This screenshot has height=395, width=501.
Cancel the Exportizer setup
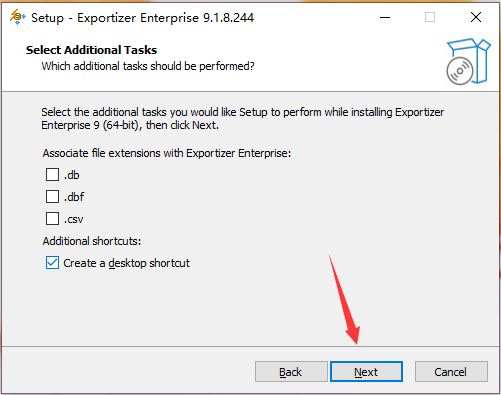(x=451, y=372)
